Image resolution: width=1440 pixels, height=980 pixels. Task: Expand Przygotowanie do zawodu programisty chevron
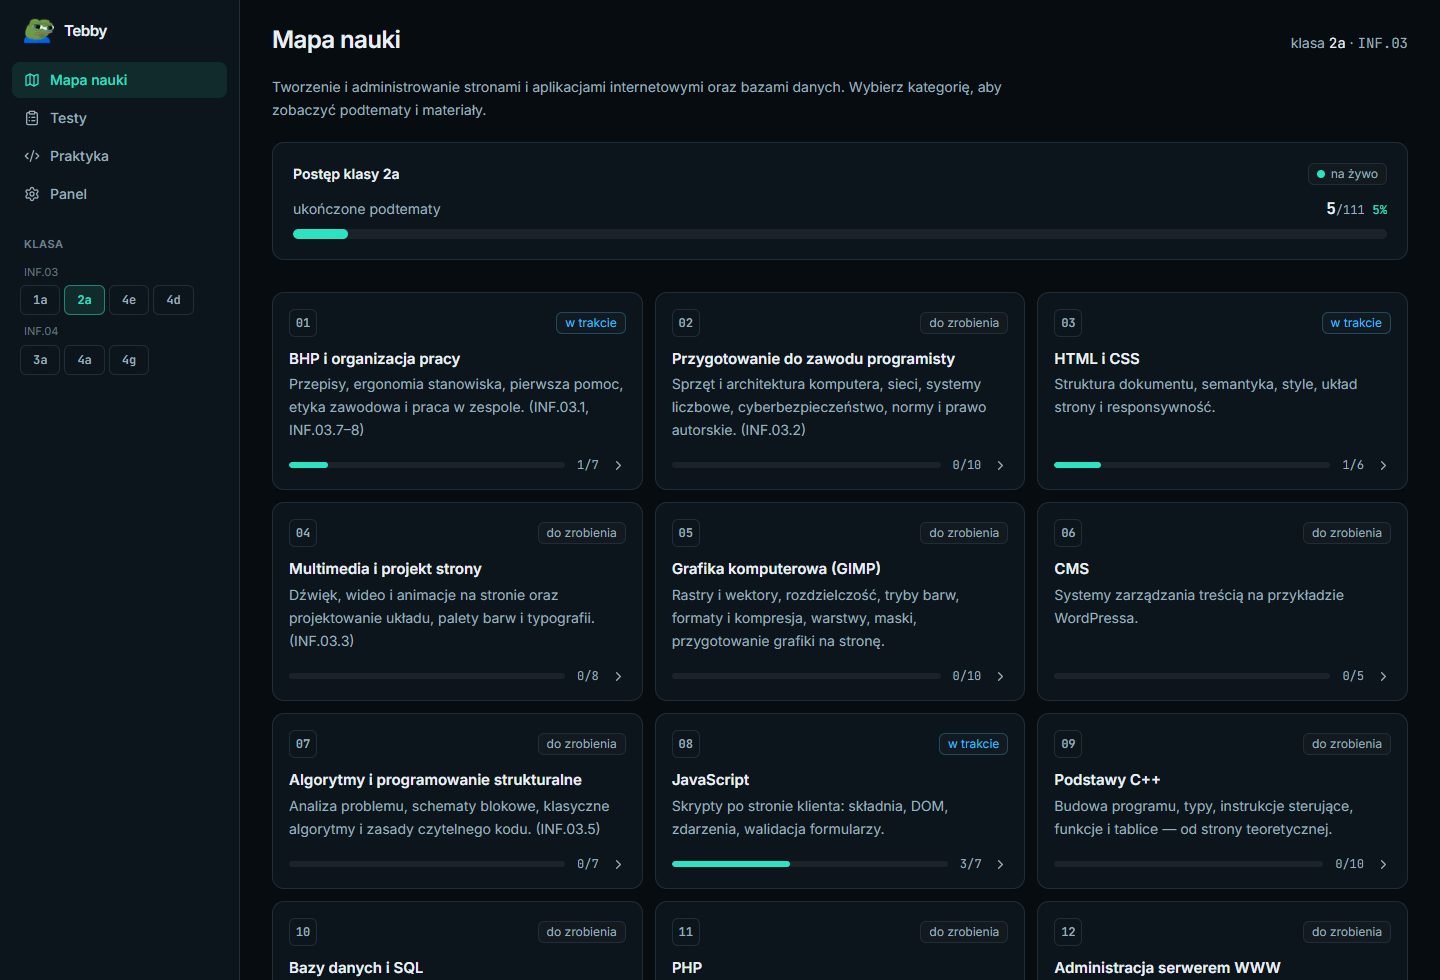[x=1000, y=465]
